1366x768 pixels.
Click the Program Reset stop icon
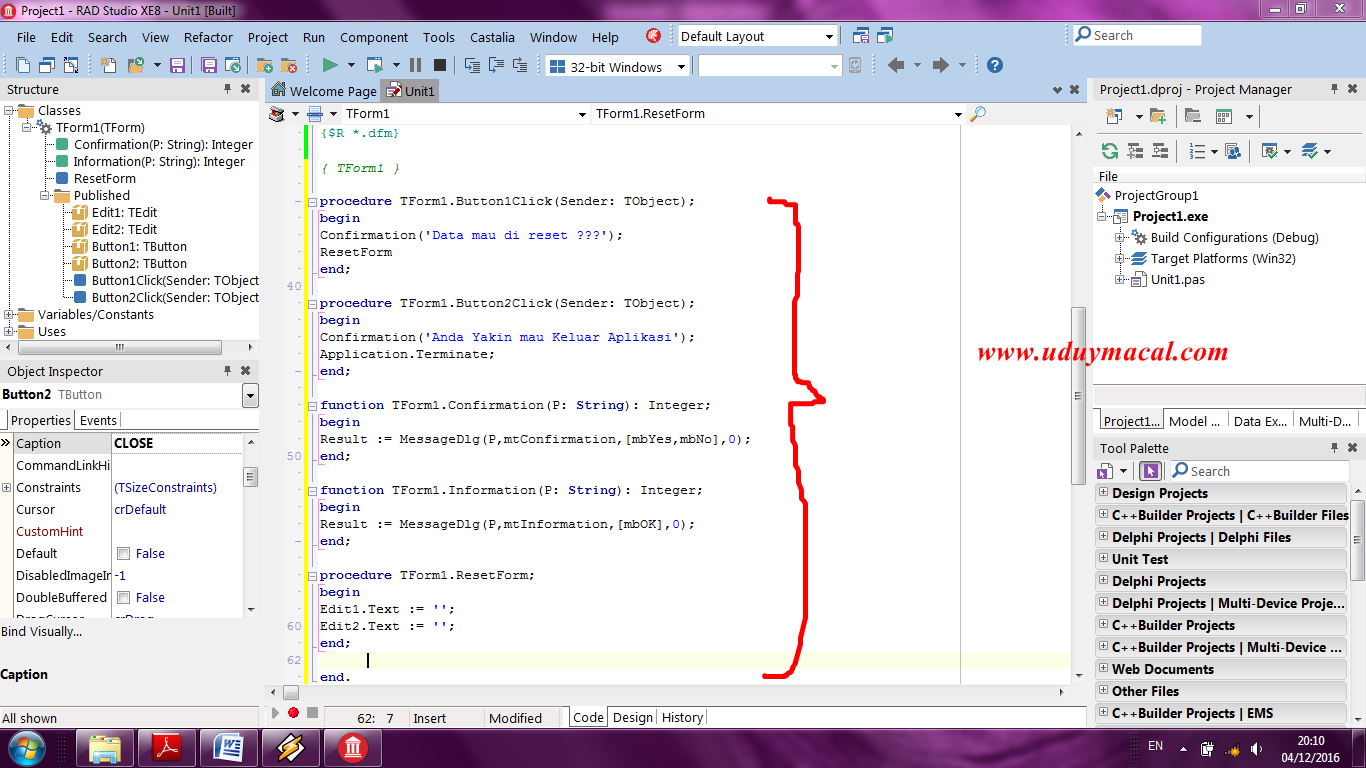439,66
